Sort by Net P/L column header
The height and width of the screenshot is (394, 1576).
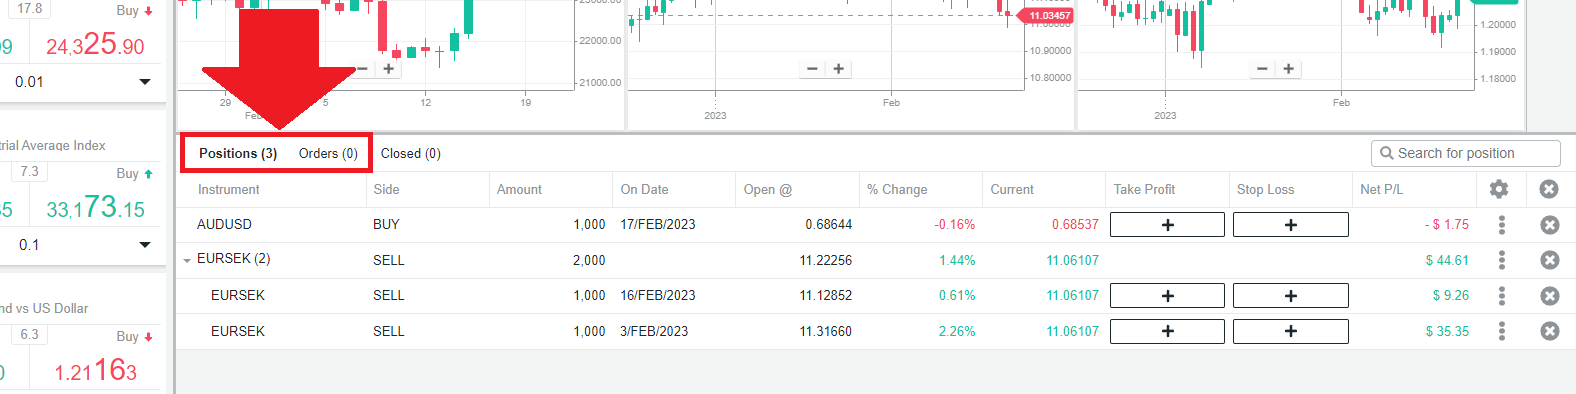[x=1381, y=189]
